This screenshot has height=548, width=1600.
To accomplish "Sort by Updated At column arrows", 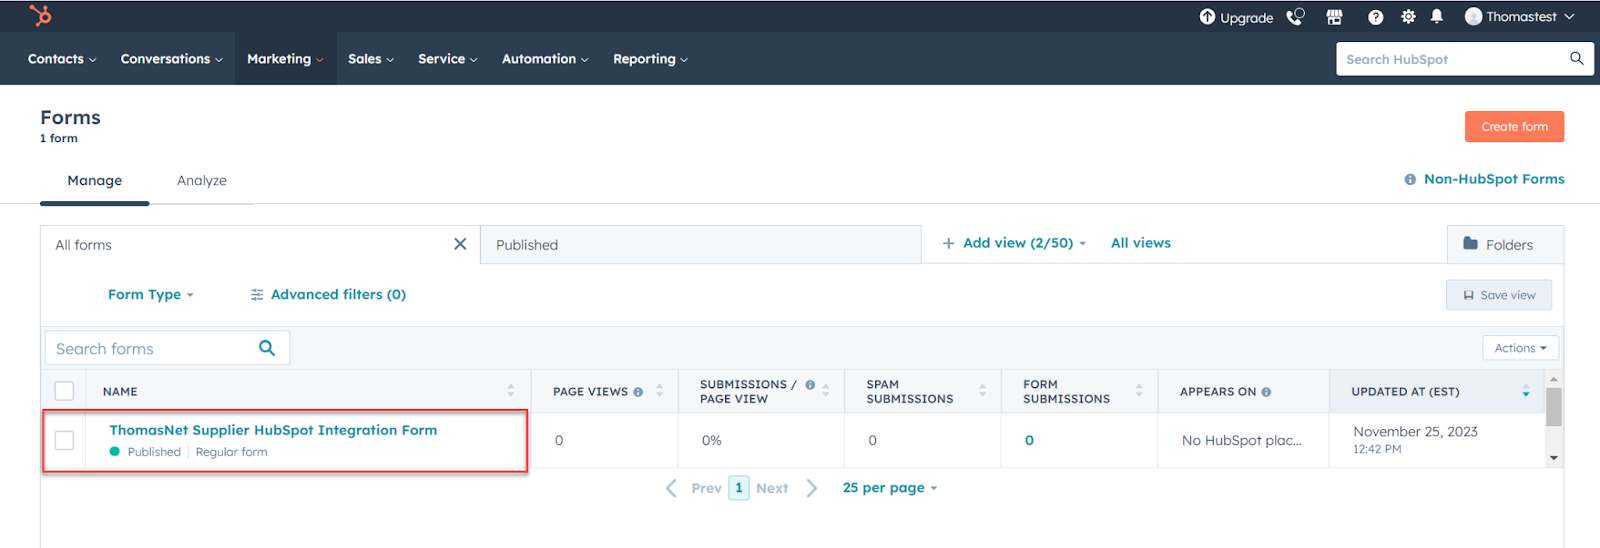I will tap(1525, 391).
